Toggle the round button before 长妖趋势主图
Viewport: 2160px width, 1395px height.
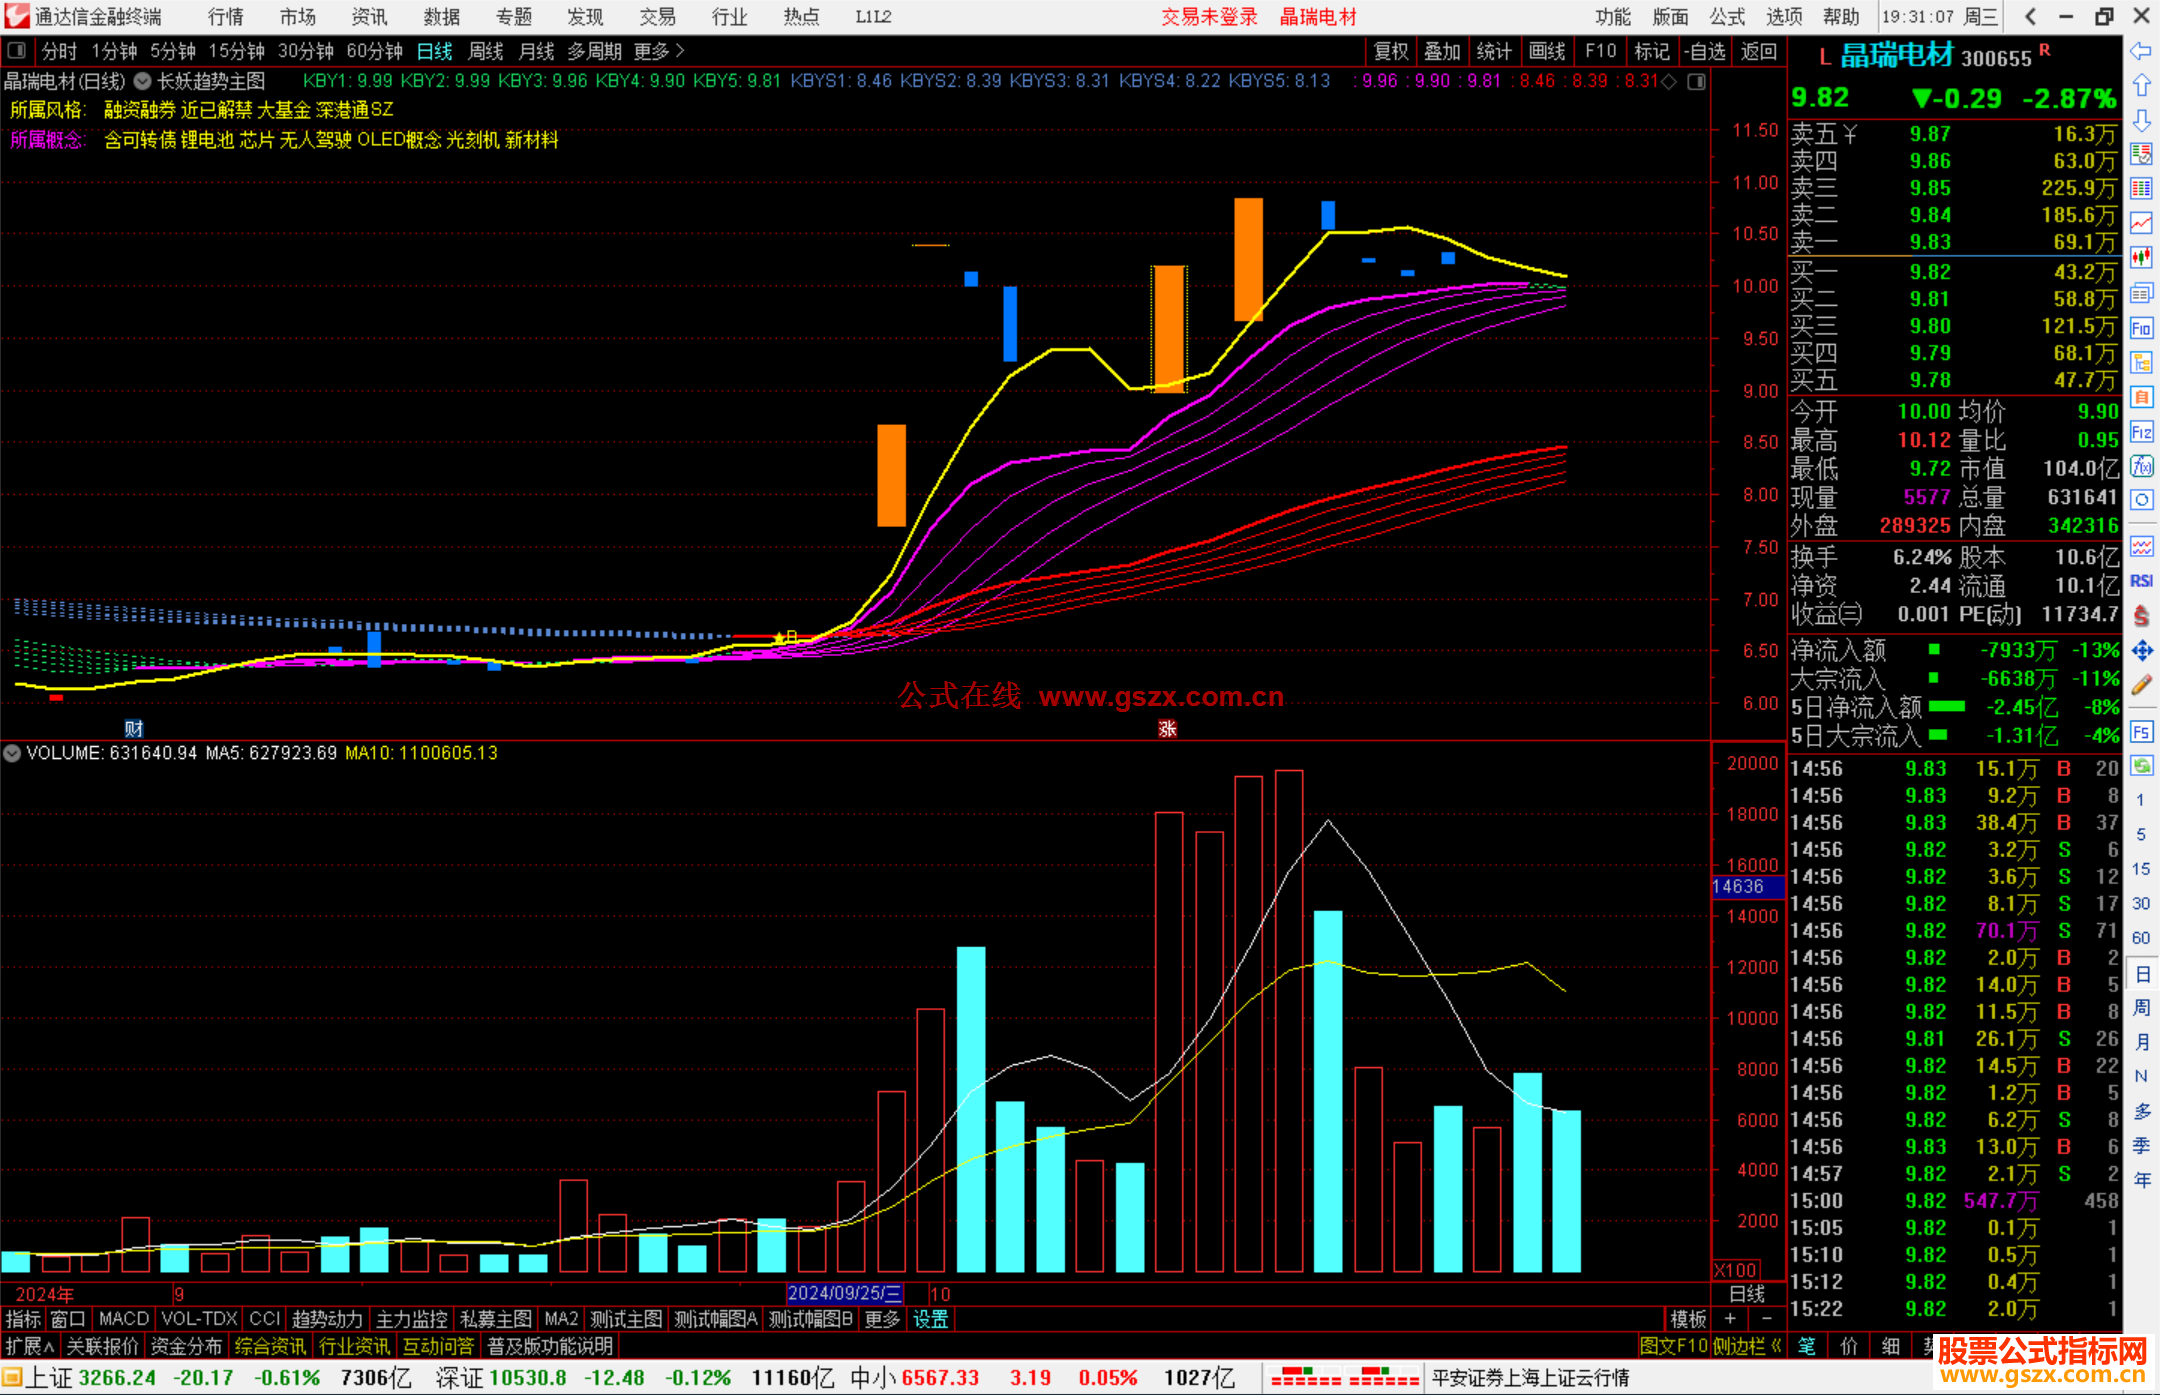(143, 81)
